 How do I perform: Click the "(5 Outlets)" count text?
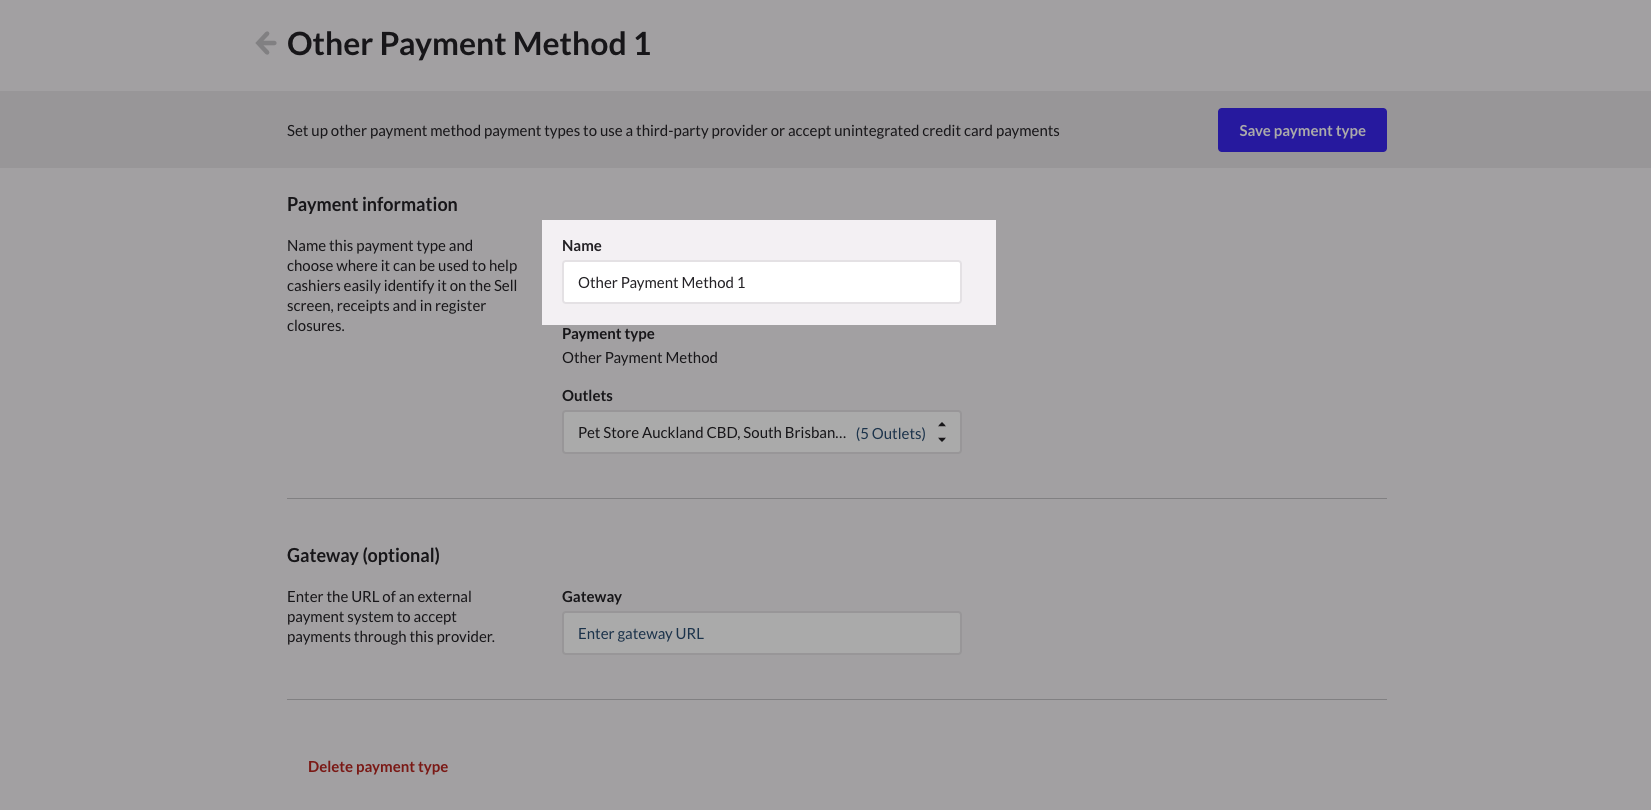pyautogui.click(x=891, y=433)
